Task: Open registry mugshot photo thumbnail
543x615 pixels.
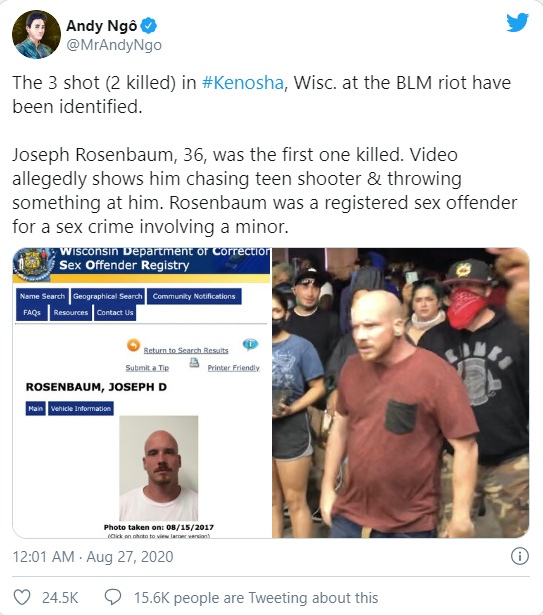Action: pyautogui.click(x=159, y=468)
